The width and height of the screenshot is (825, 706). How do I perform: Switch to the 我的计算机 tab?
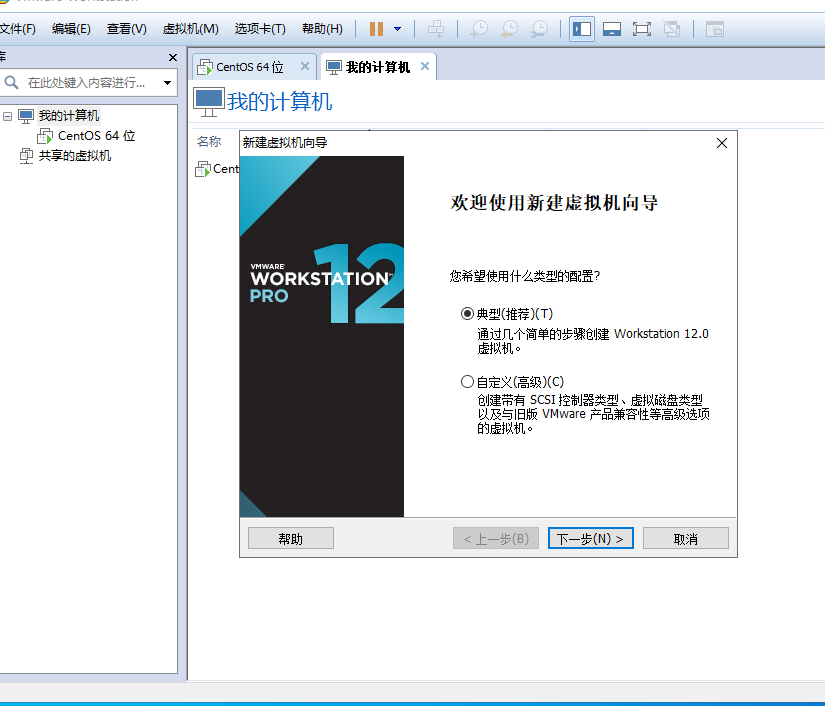point(378,67)
